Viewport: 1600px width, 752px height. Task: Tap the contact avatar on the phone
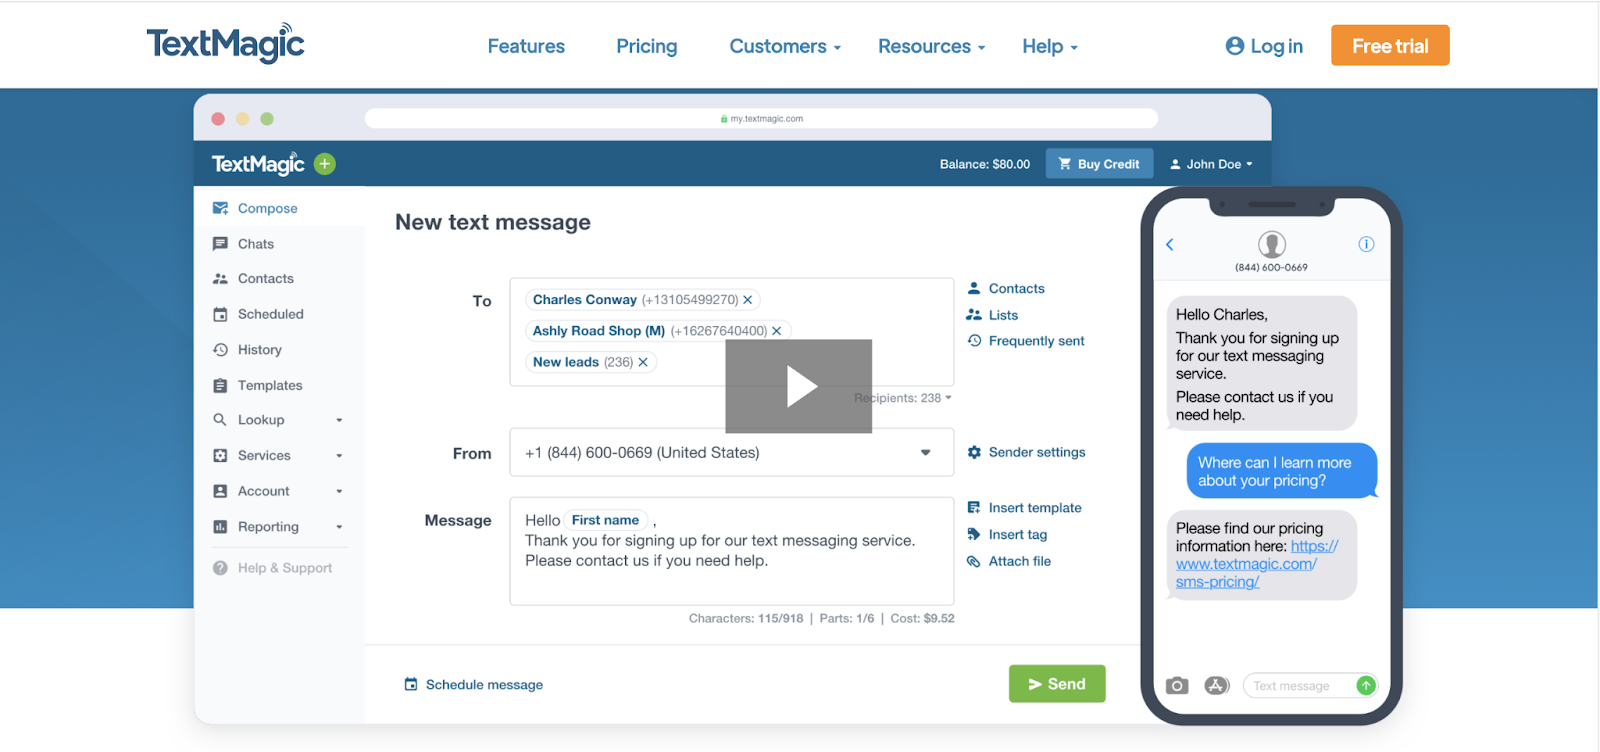[x=1271, y=244]
